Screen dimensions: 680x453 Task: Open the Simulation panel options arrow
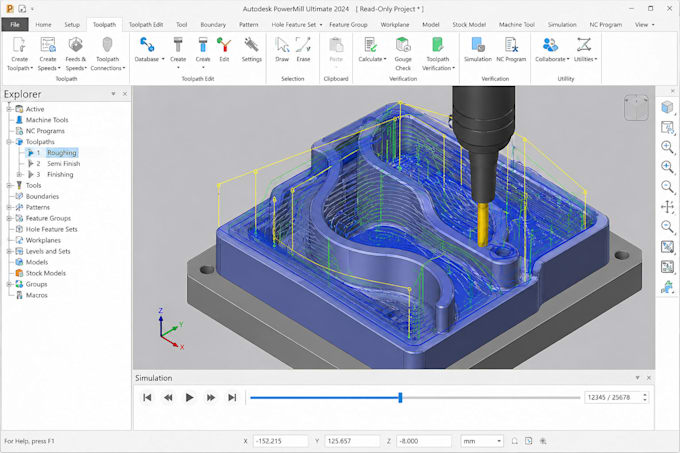(x=637, y=378)
